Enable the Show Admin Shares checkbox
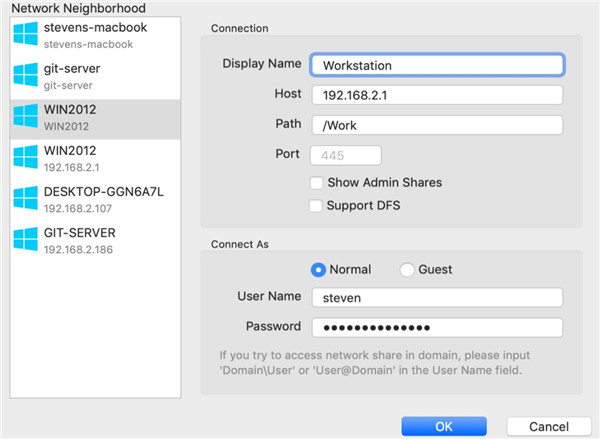 317,183
